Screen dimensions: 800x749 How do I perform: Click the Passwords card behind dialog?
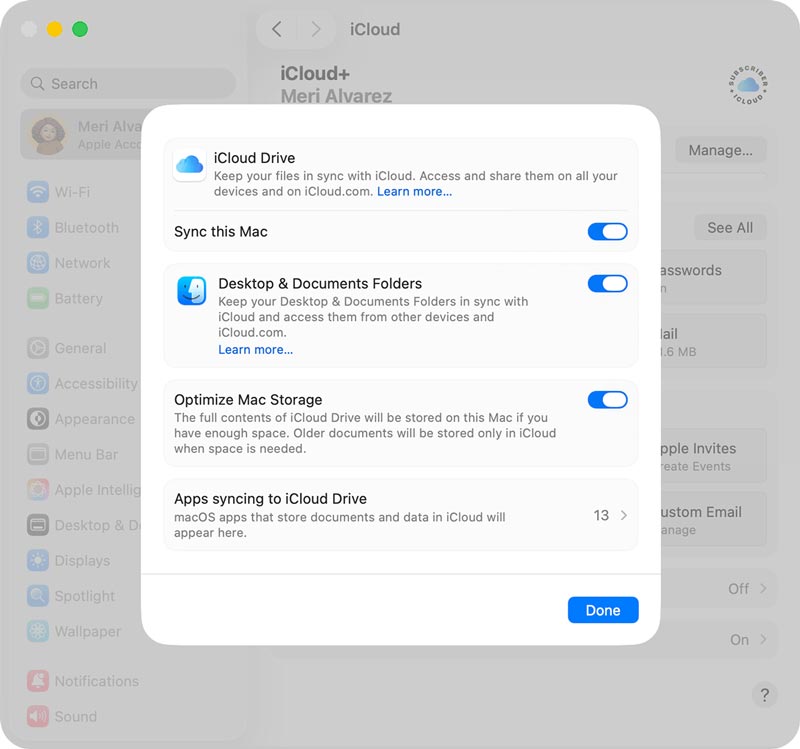(x=713, y=277)
